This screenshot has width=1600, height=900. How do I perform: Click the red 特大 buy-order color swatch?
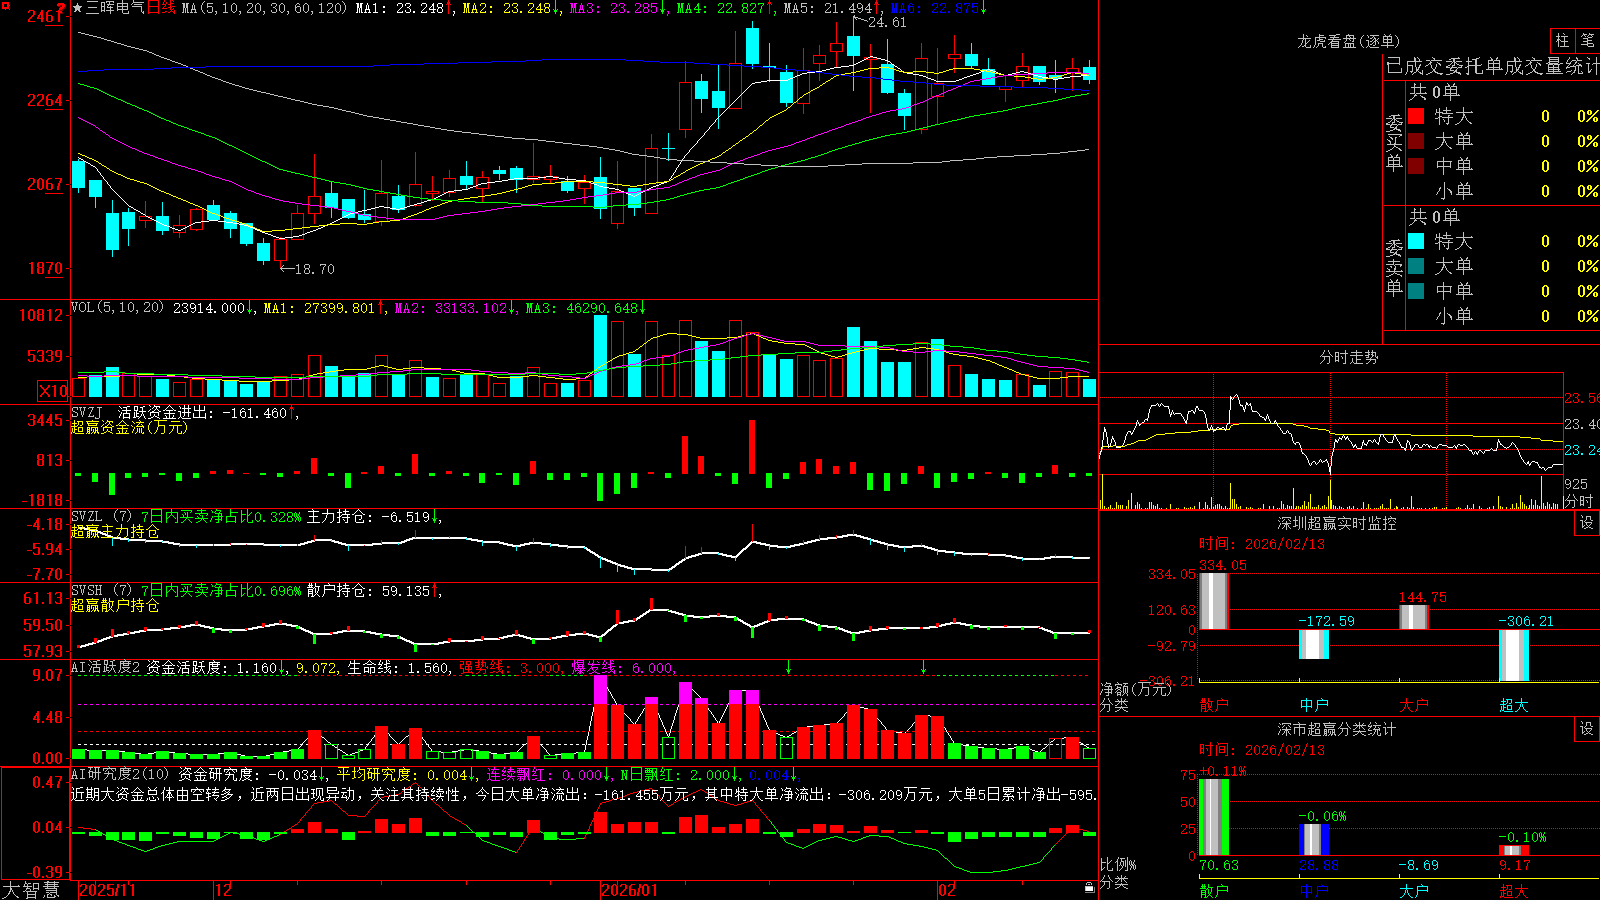[1416, 116]
